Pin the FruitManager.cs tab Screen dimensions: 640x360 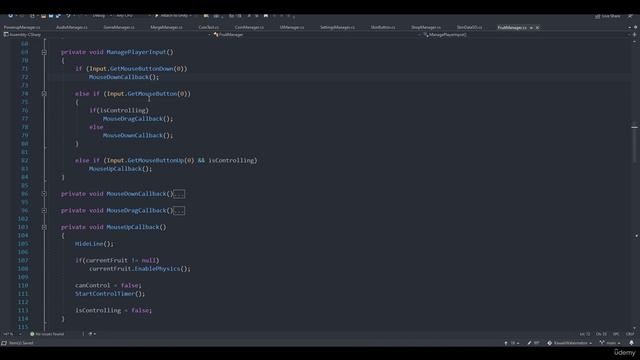531,27
